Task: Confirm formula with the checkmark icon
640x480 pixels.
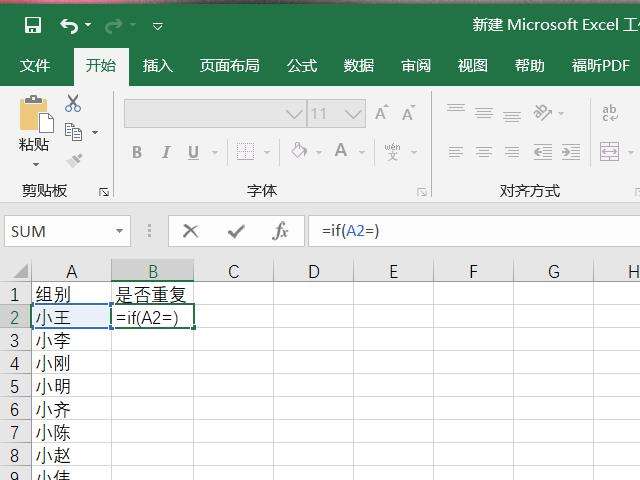Action: tap(236, 231)
